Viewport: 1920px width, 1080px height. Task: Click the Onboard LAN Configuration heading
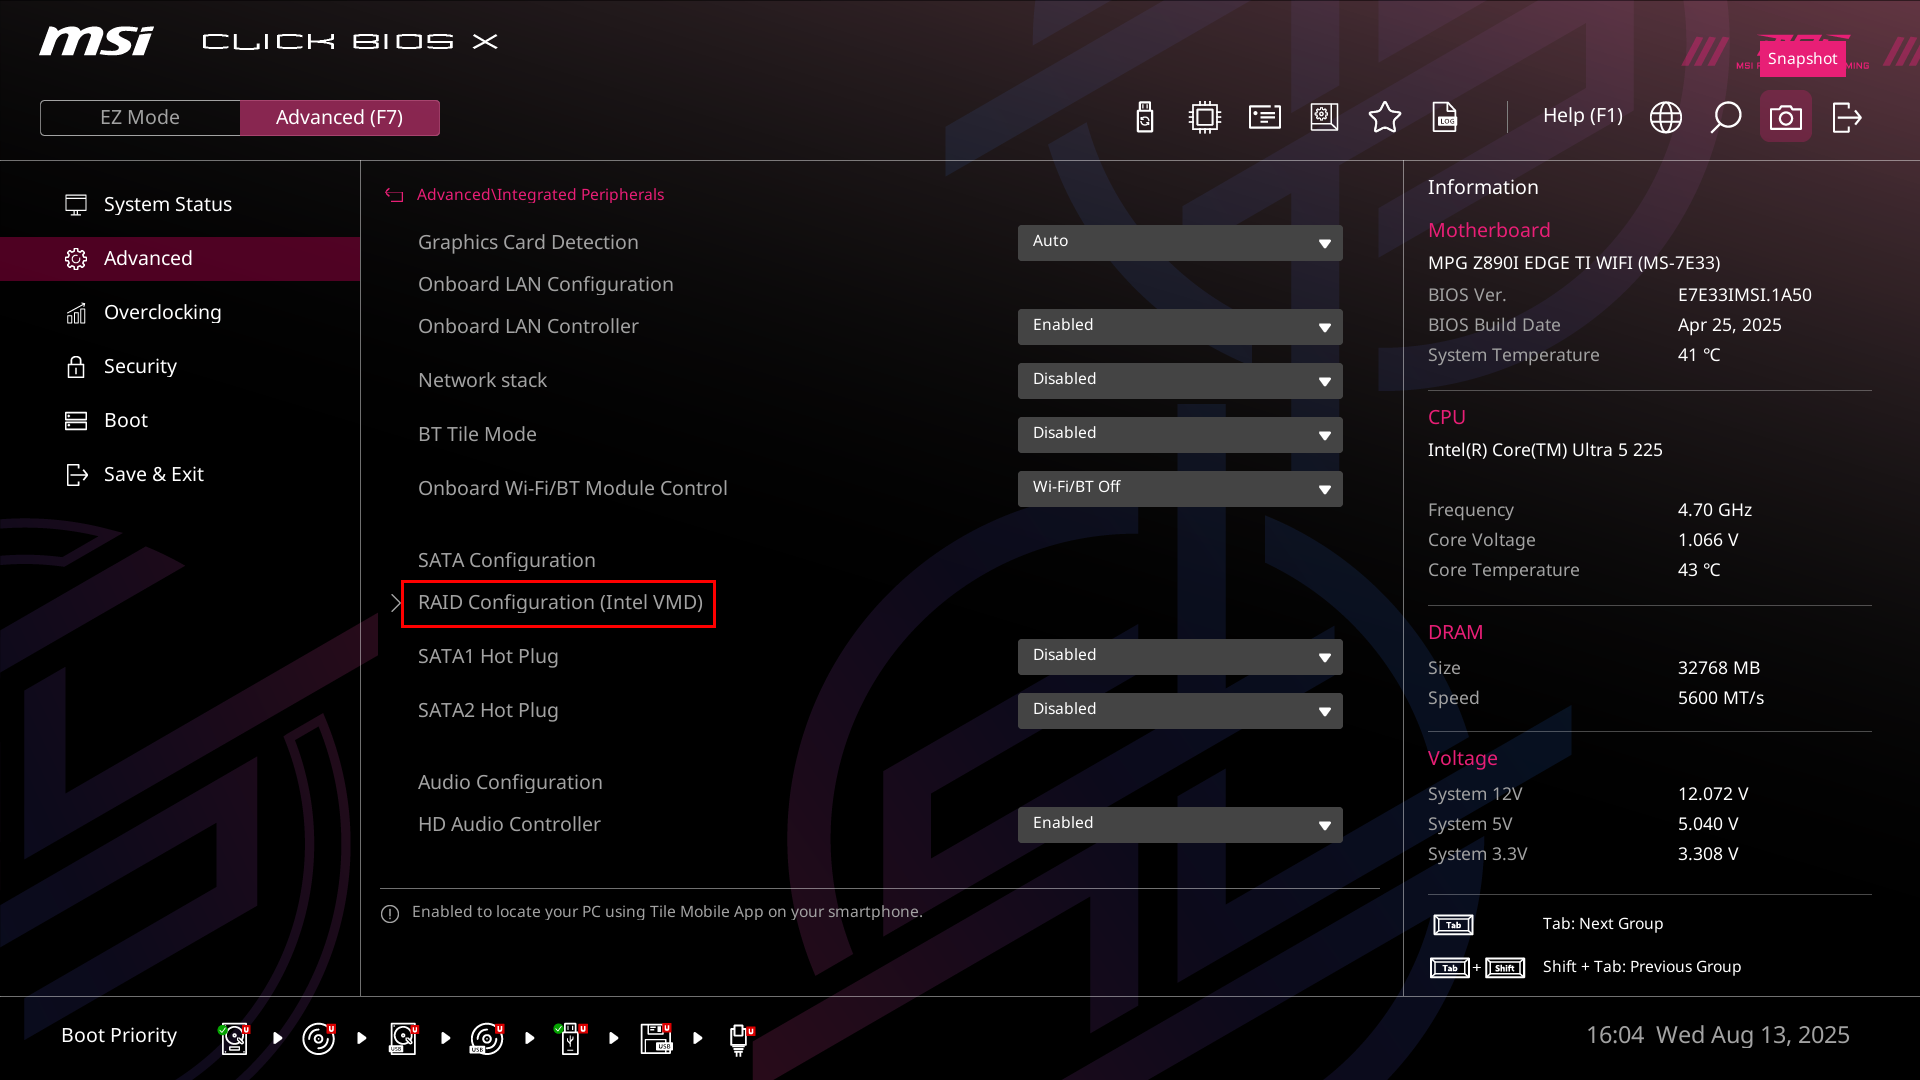[x=546, y=285]
